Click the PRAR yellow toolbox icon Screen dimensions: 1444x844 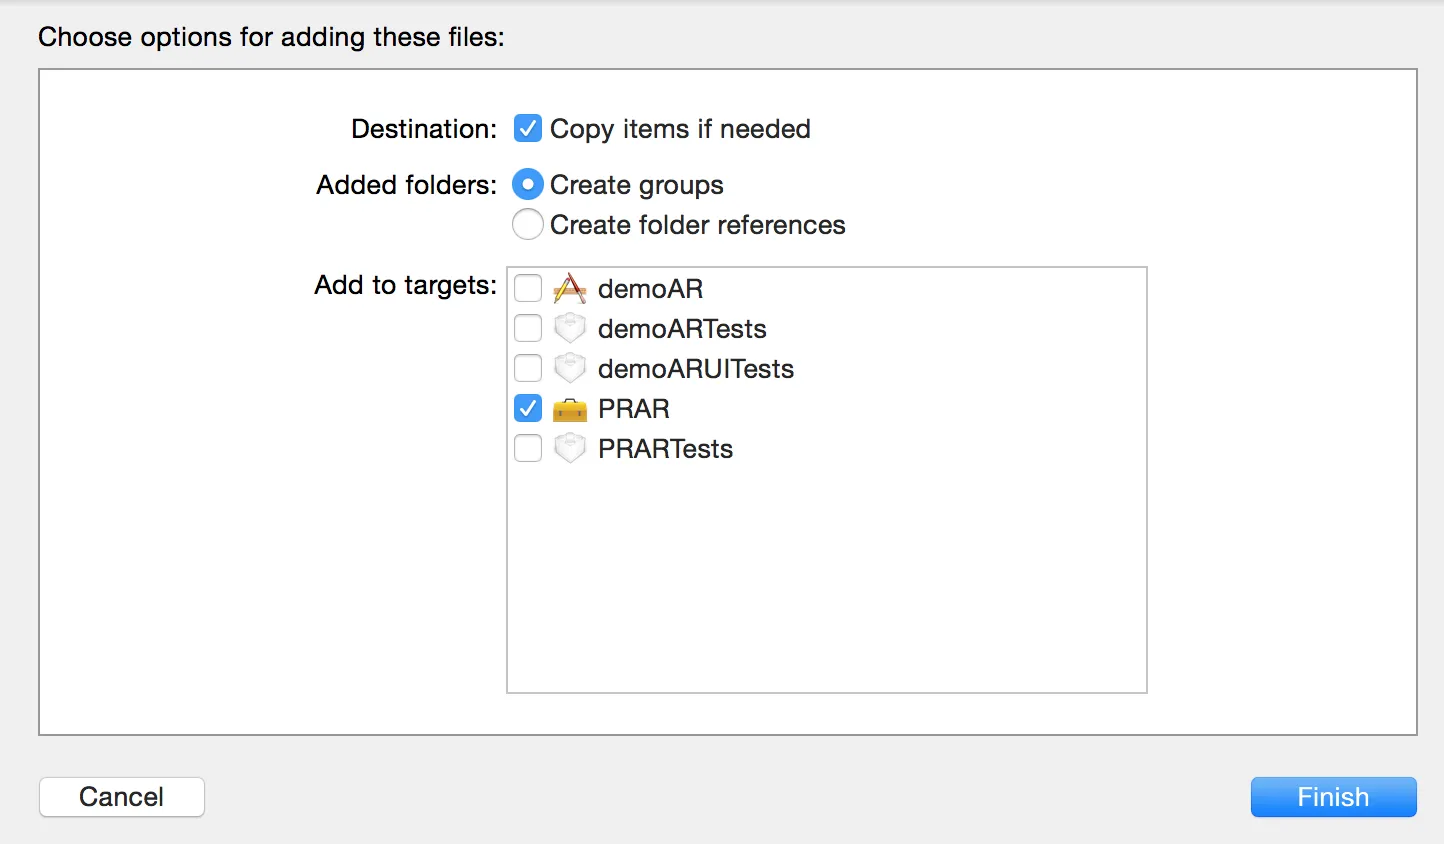pos(569,409)
